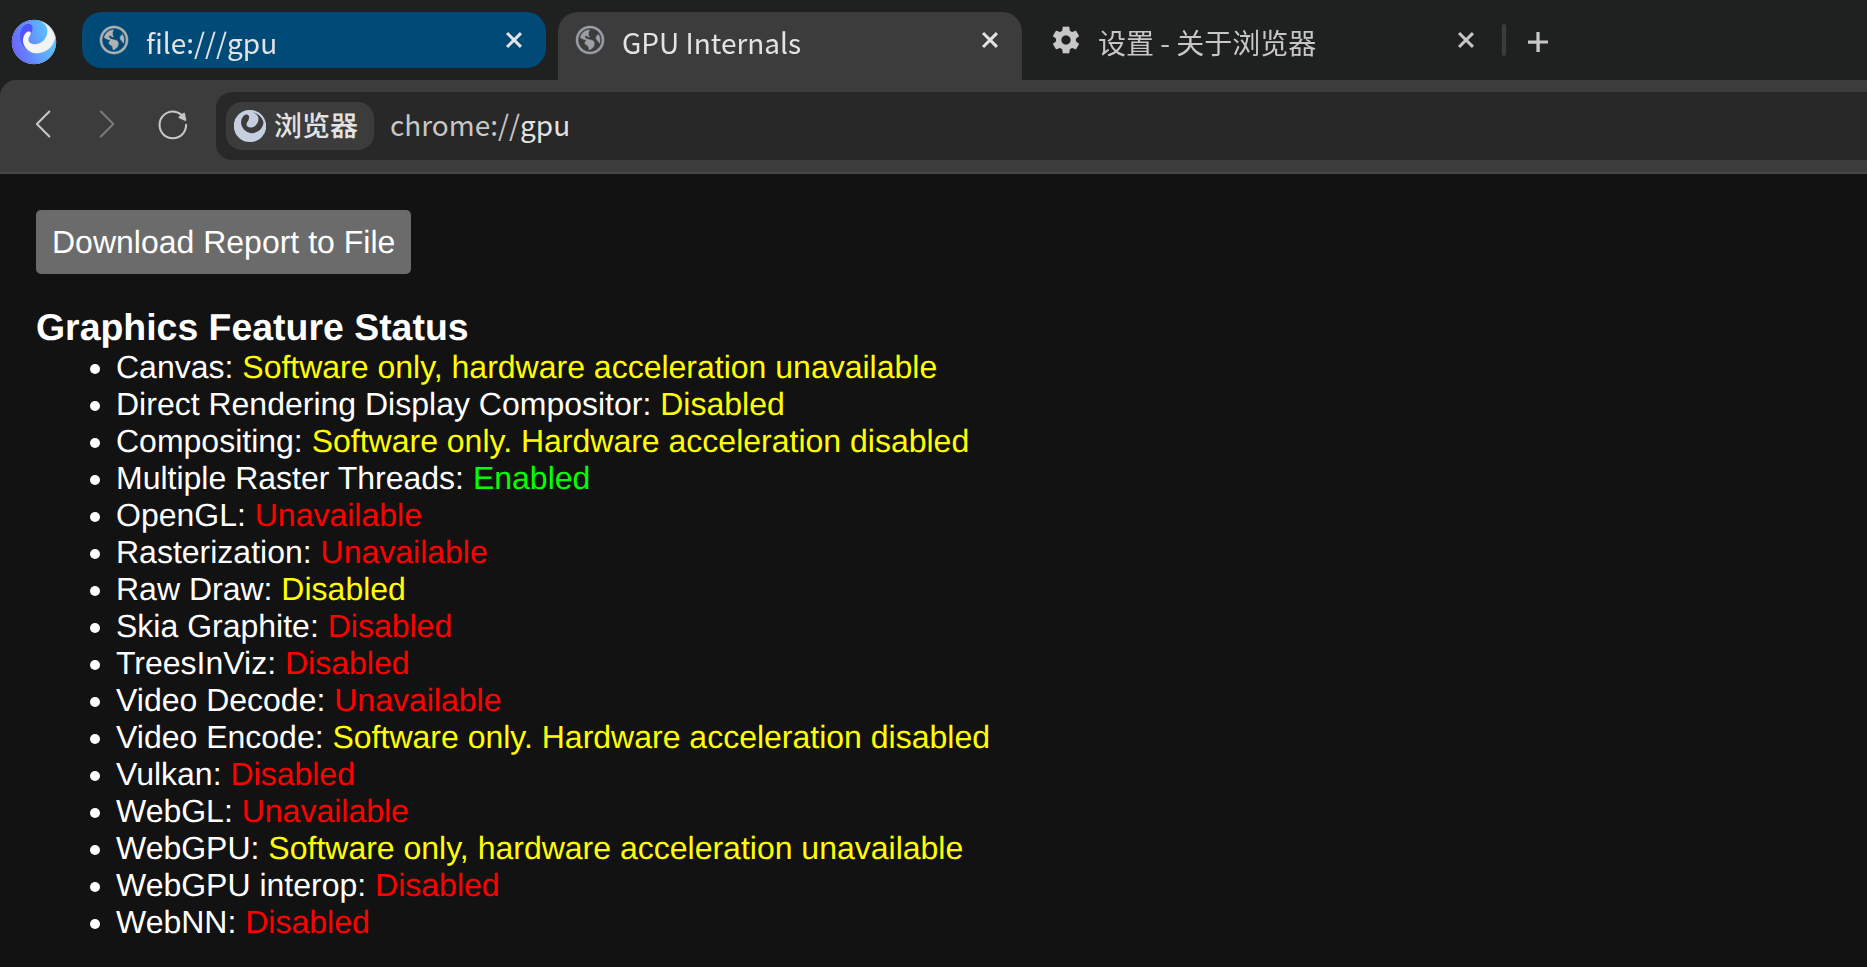
Task: Click the Graphics Feature Status heading
Action: [252, 327]
